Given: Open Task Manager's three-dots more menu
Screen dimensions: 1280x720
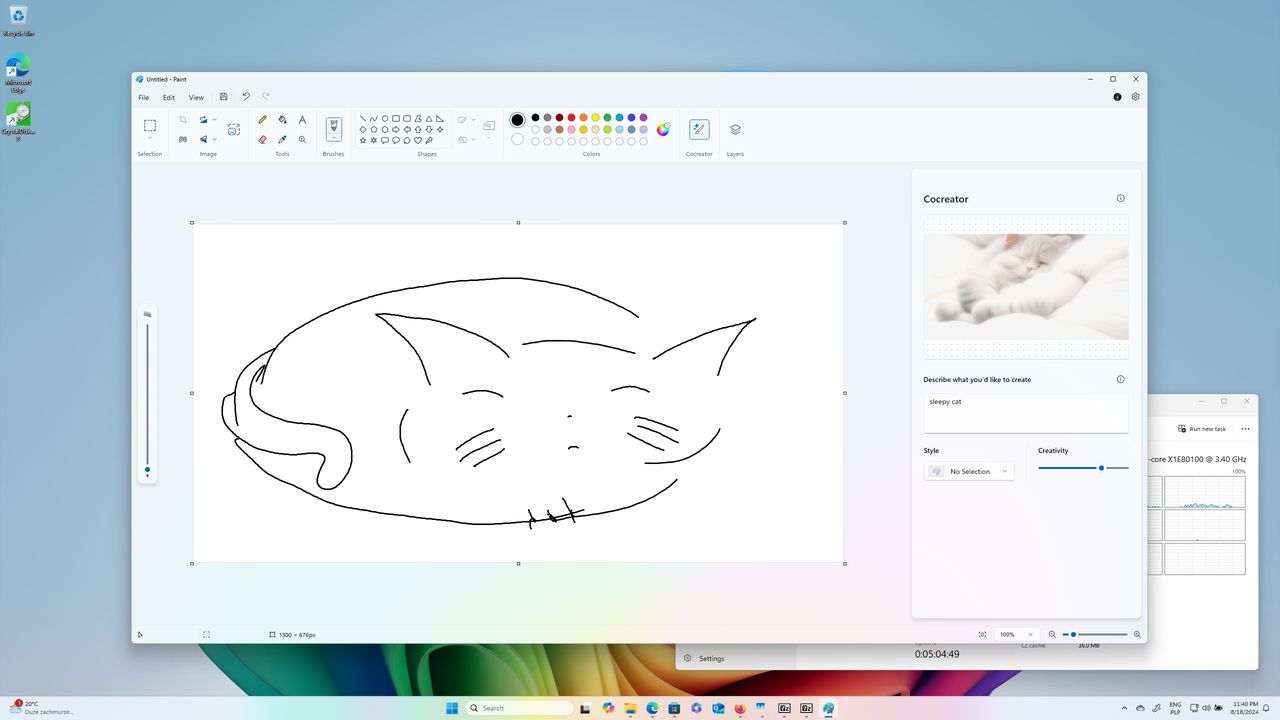Looking at the screenshot, I should pyautogui.click(x=1245, y=429).
